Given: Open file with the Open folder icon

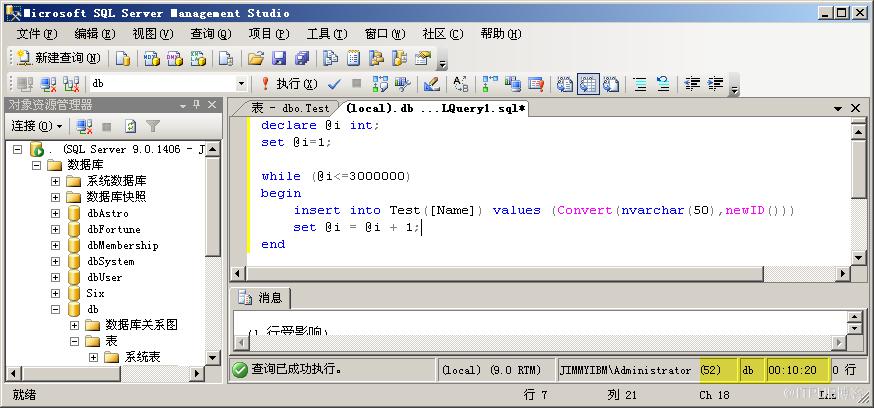Looking at the screenshot, I should 255,58.
